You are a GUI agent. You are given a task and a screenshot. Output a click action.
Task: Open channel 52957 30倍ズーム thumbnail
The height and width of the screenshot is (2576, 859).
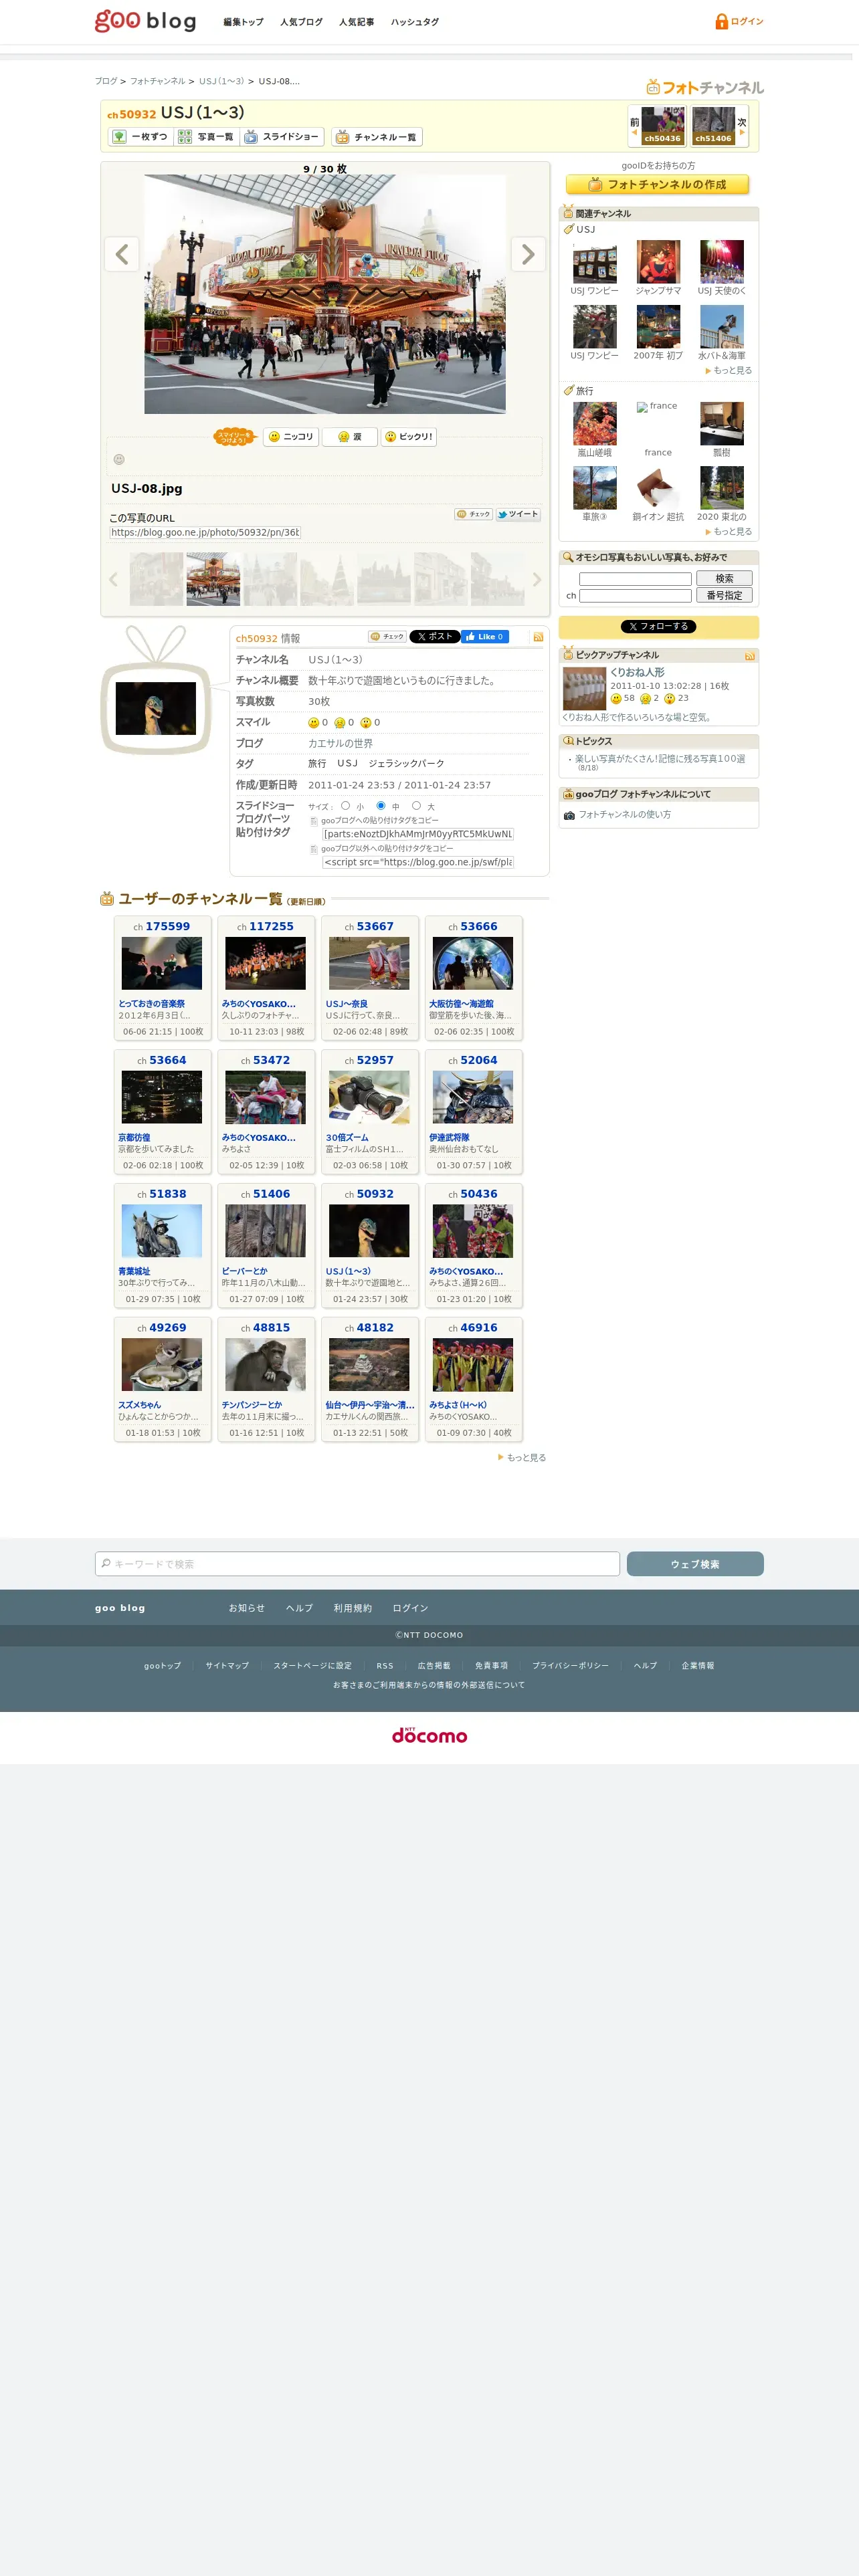pyautogui.click(x=369, y=1097)
